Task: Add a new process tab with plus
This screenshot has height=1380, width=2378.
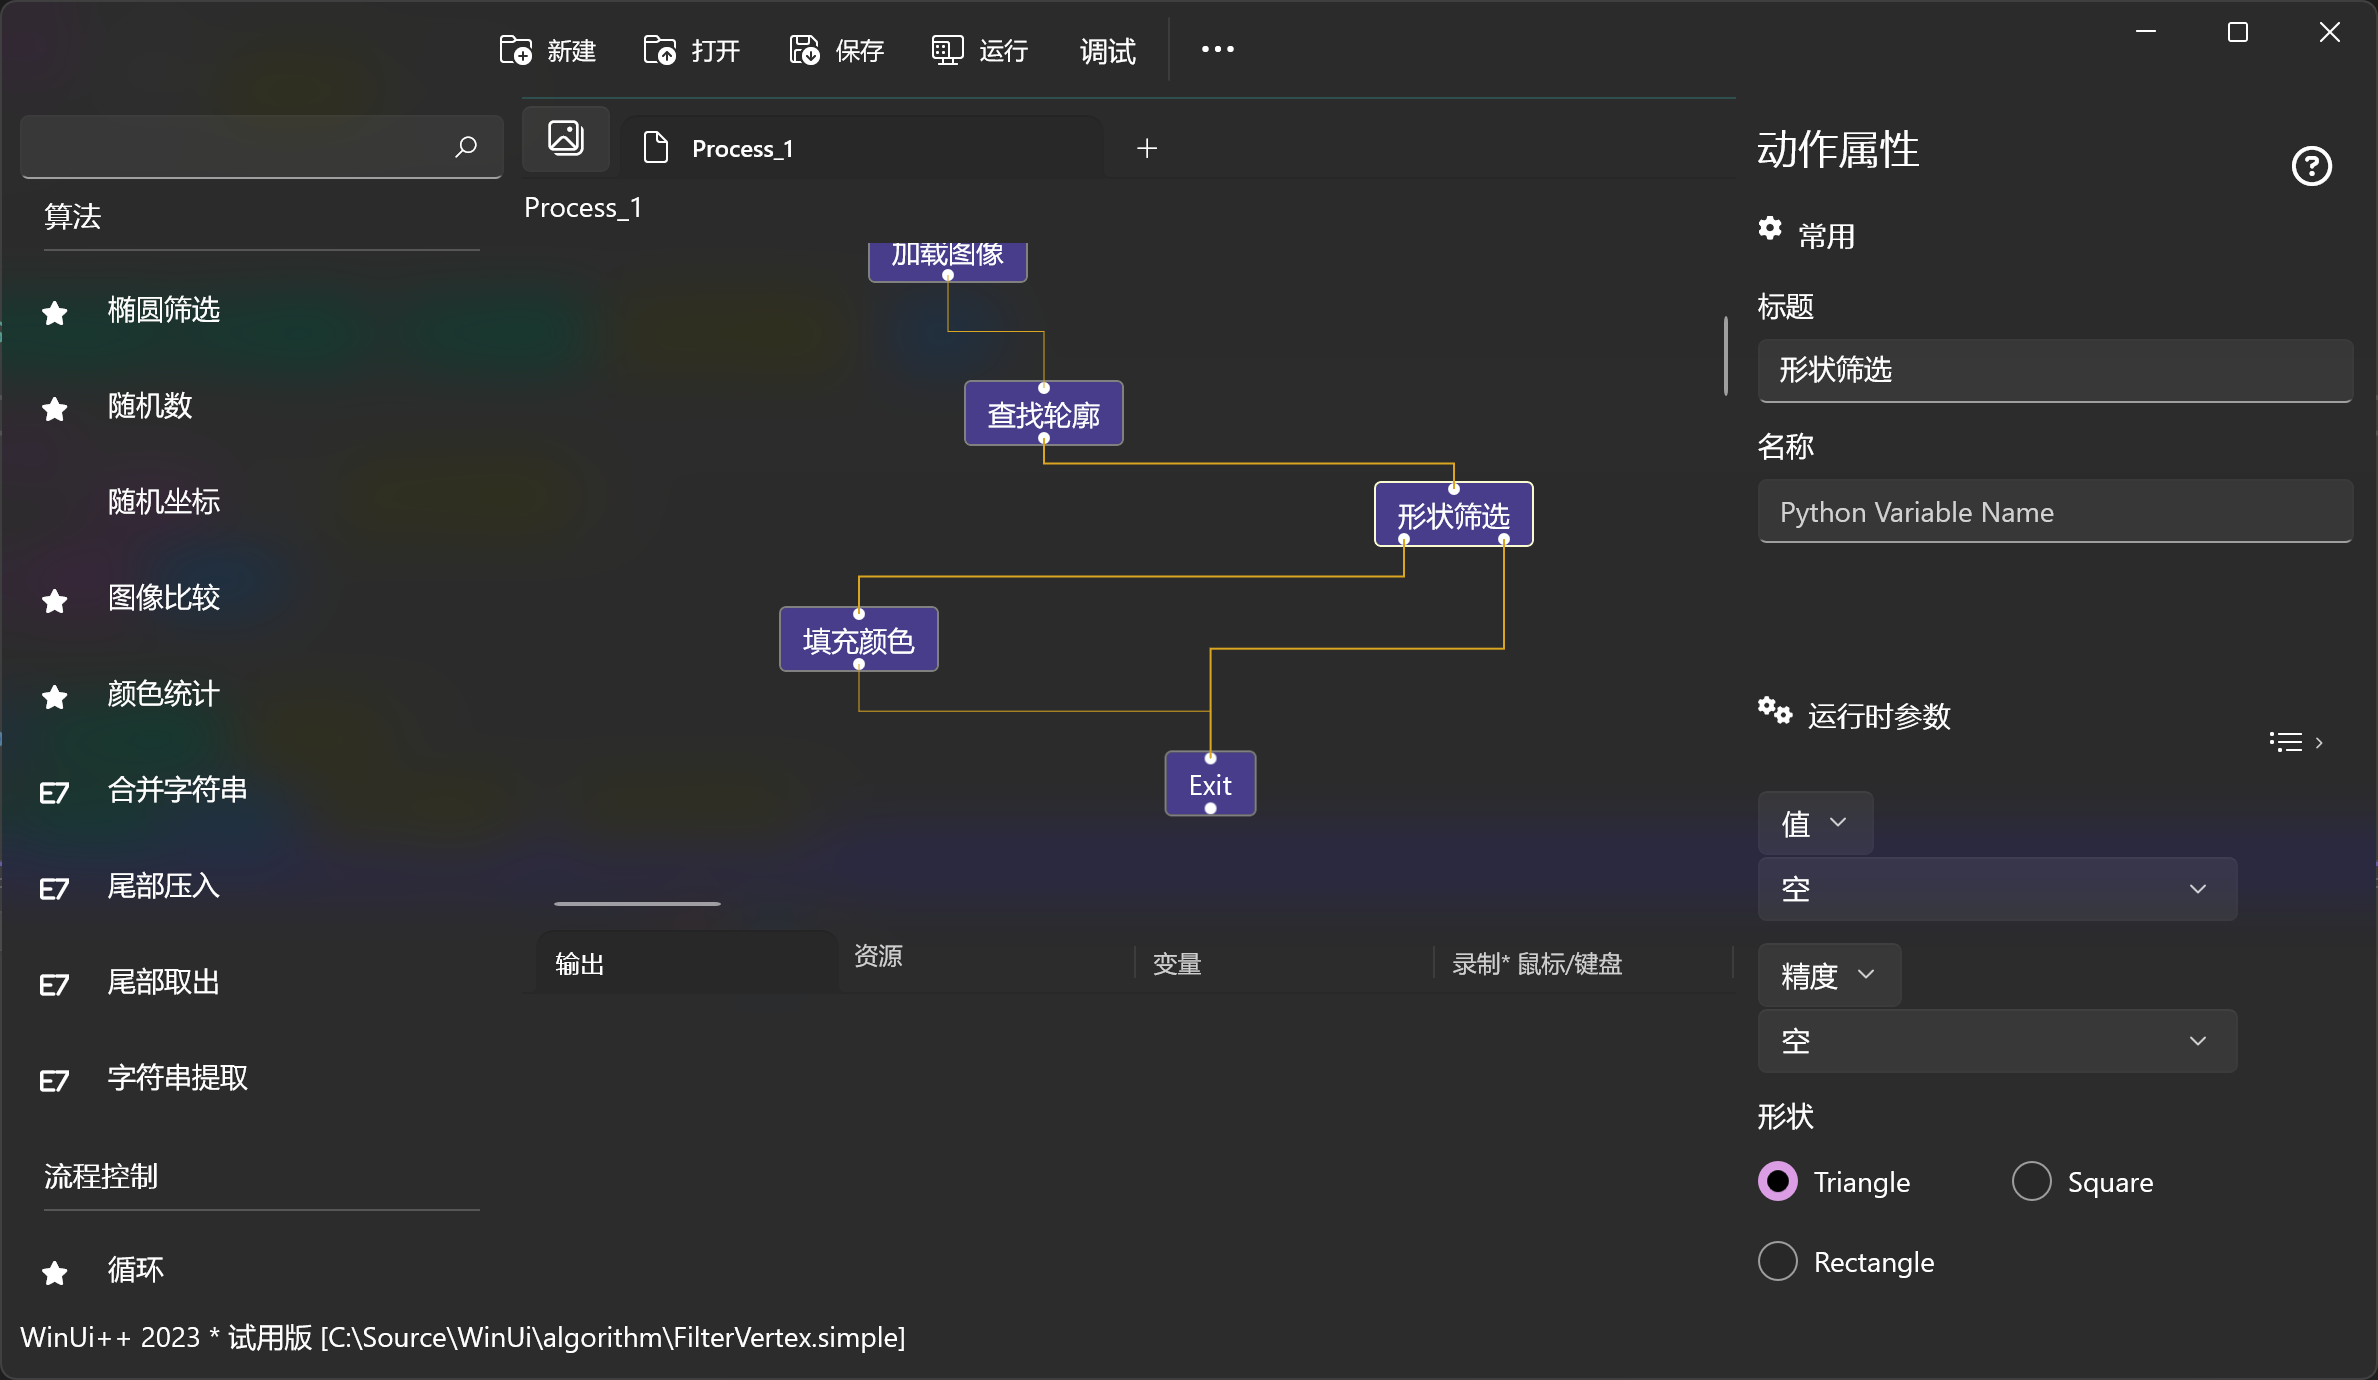Action: (1147, 149)
